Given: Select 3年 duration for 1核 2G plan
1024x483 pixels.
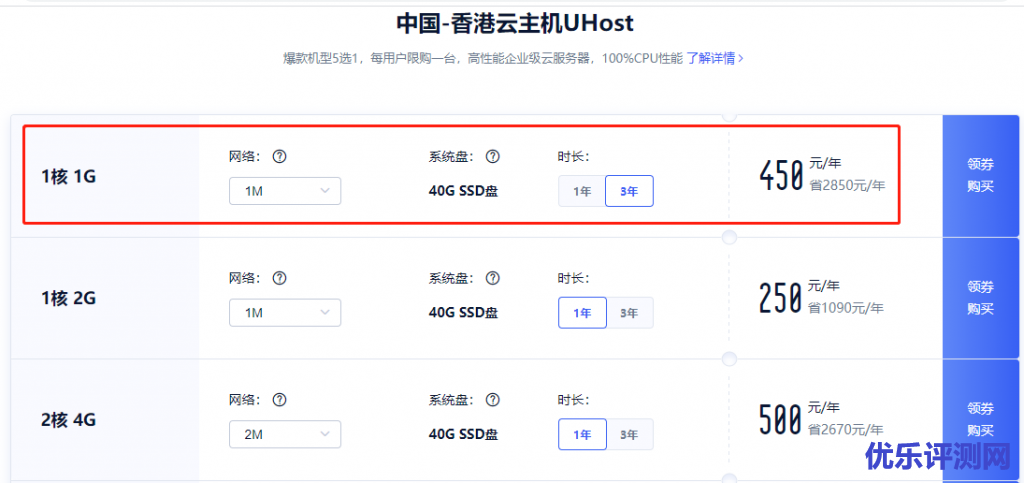Looking at the screenshot, I should pyautogui.click(x=629, y=313).
